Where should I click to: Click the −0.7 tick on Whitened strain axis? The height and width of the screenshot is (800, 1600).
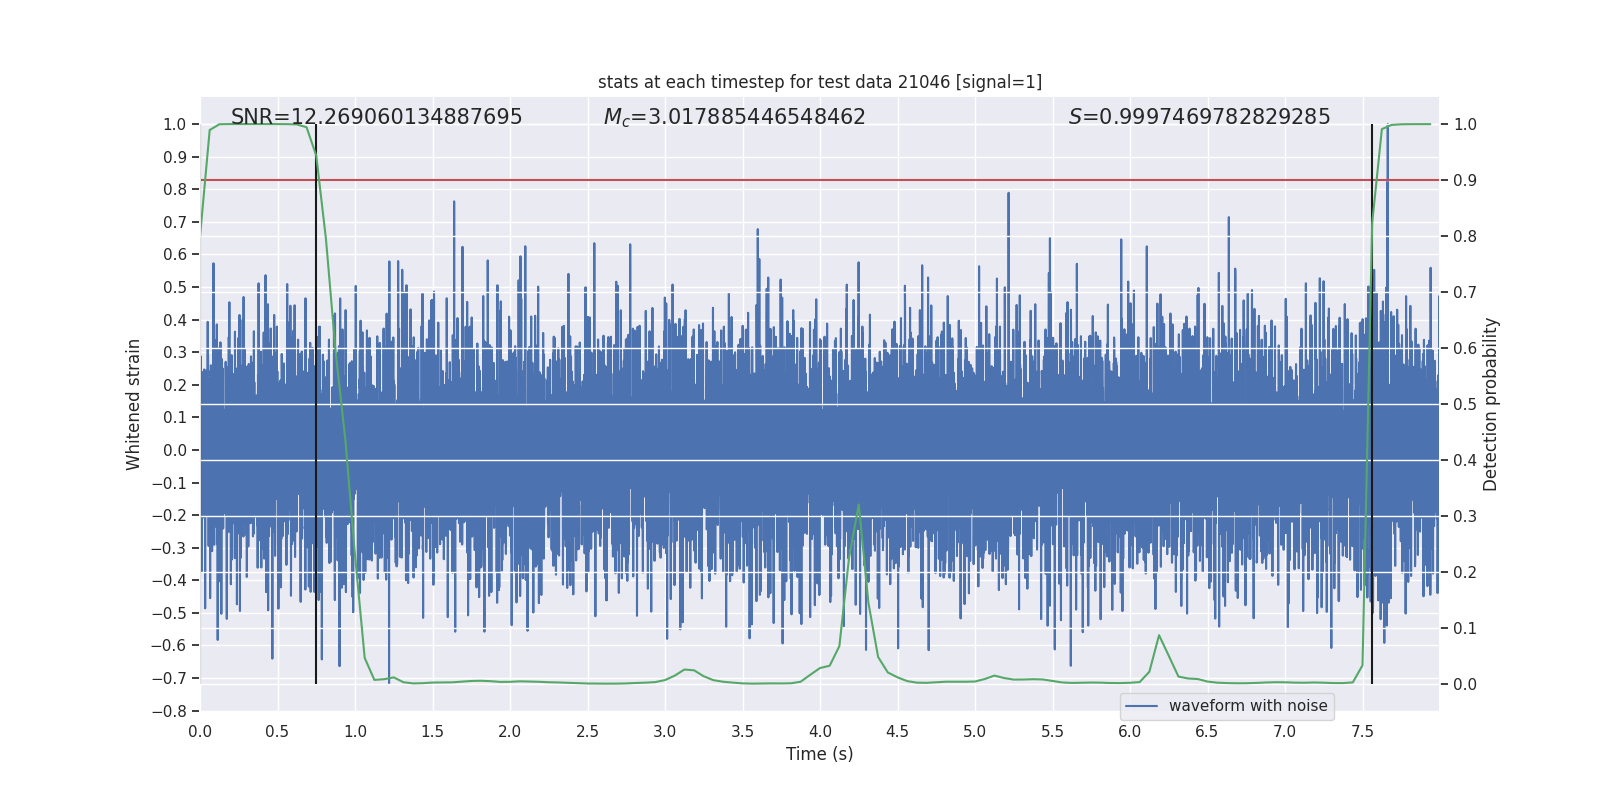click(x=169, y=679)
